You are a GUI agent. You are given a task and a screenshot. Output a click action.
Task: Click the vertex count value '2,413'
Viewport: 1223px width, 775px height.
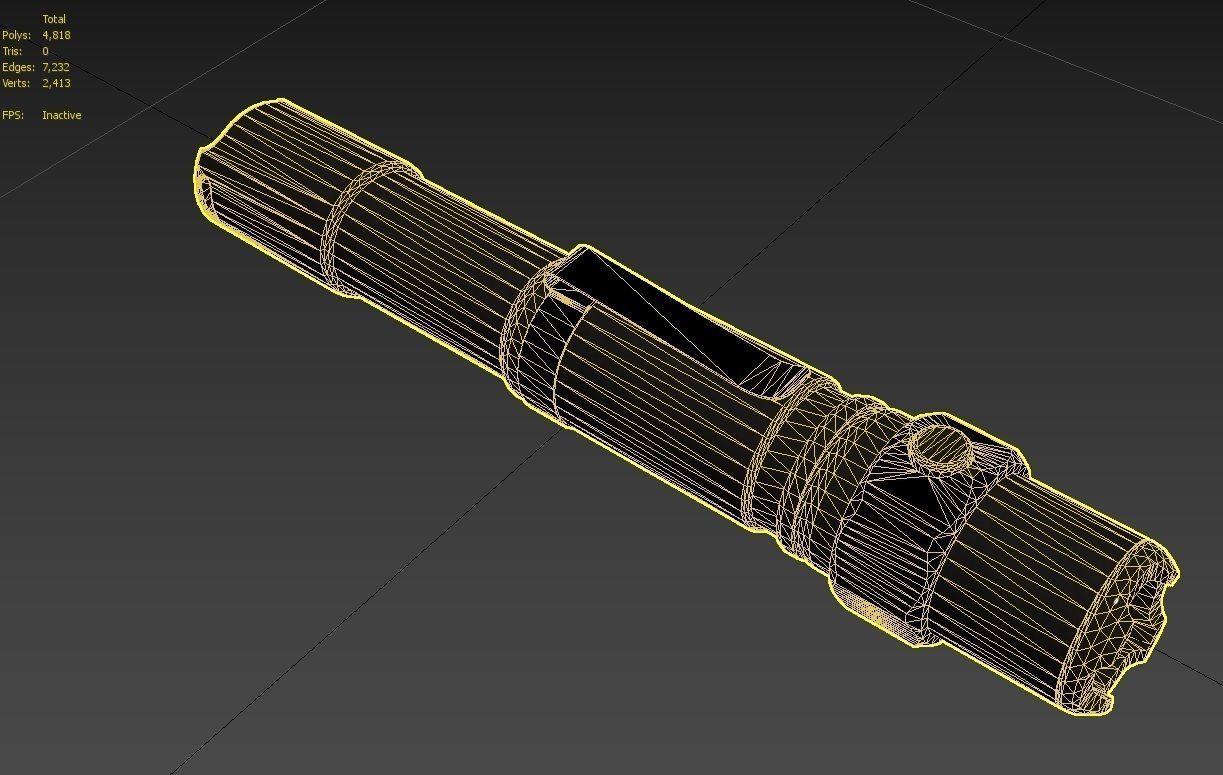pos(56,83)
